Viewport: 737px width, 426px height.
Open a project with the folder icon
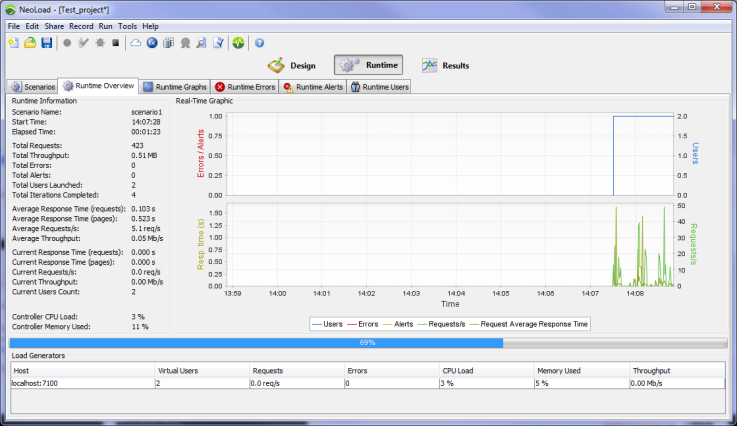tap(30, 43)
